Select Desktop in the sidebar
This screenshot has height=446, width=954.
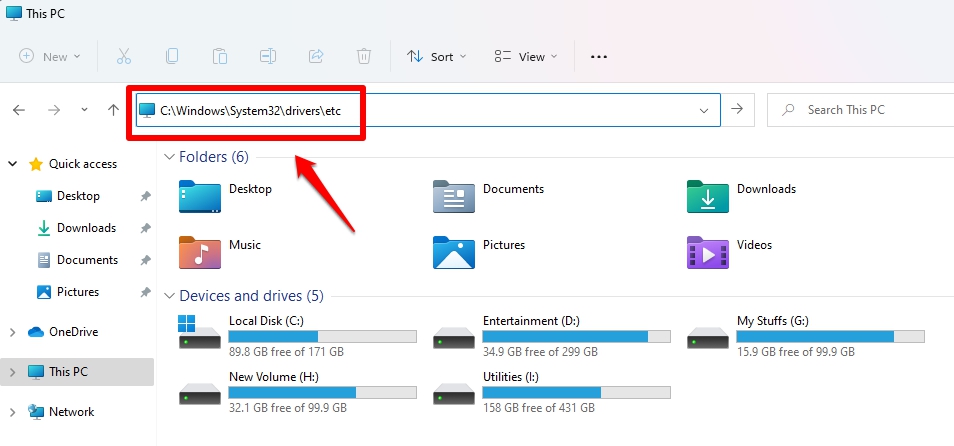78,196
